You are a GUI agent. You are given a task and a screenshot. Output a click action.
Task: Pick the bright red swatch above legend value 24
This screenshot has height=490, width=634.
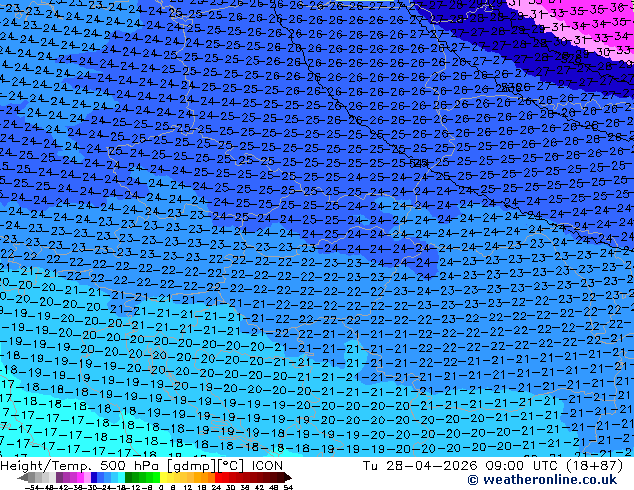(218, 477)
